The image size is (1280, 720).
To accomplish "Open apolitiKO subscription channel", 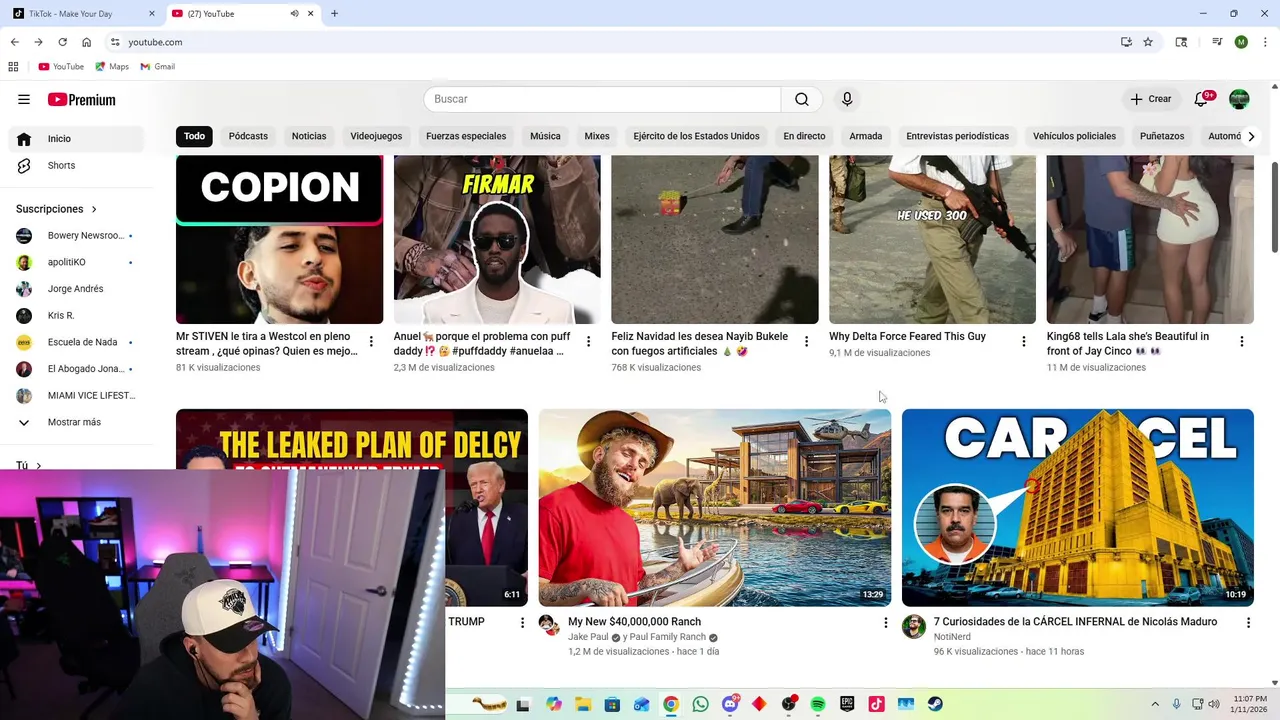I will (x=76, y=262).
